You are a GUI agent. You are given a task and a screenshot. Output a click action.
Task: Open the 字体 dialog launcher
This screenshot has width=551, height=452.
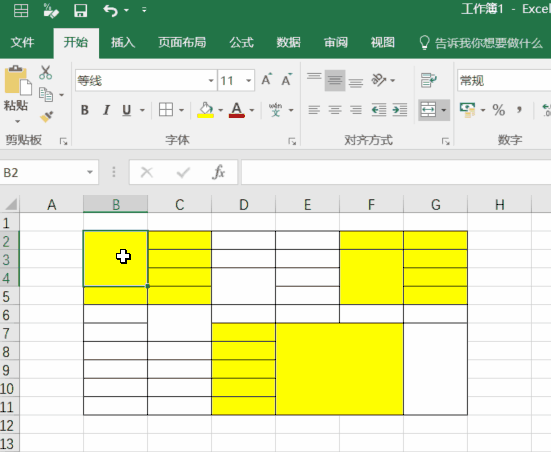(292, 141)
